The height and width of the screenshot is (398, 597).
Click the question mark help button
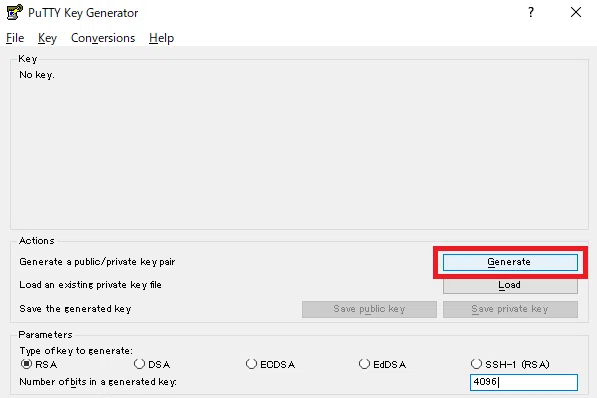531,12
